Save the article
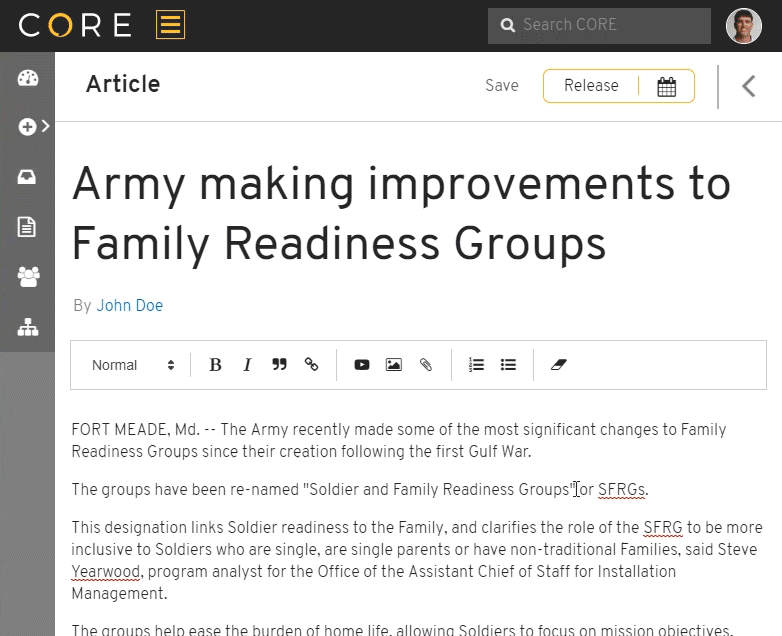782x636 pixels. tap(502, 85)
